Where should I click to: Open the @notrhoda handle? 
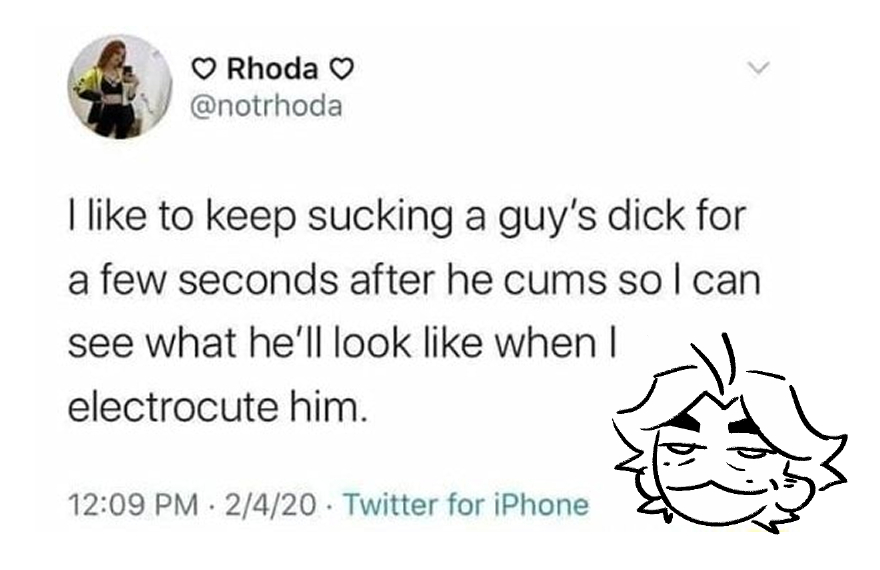267,105
